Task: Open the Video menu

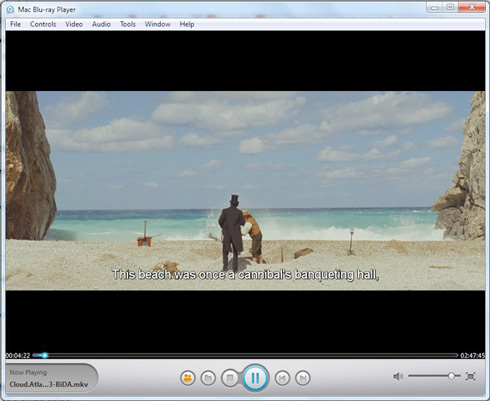Action: click(74, 24)
